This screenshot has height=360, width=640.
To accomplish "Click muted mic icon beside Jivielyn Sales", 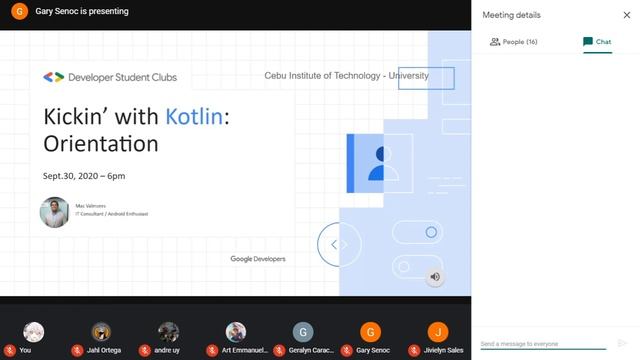I will click(x=414, y=350).
